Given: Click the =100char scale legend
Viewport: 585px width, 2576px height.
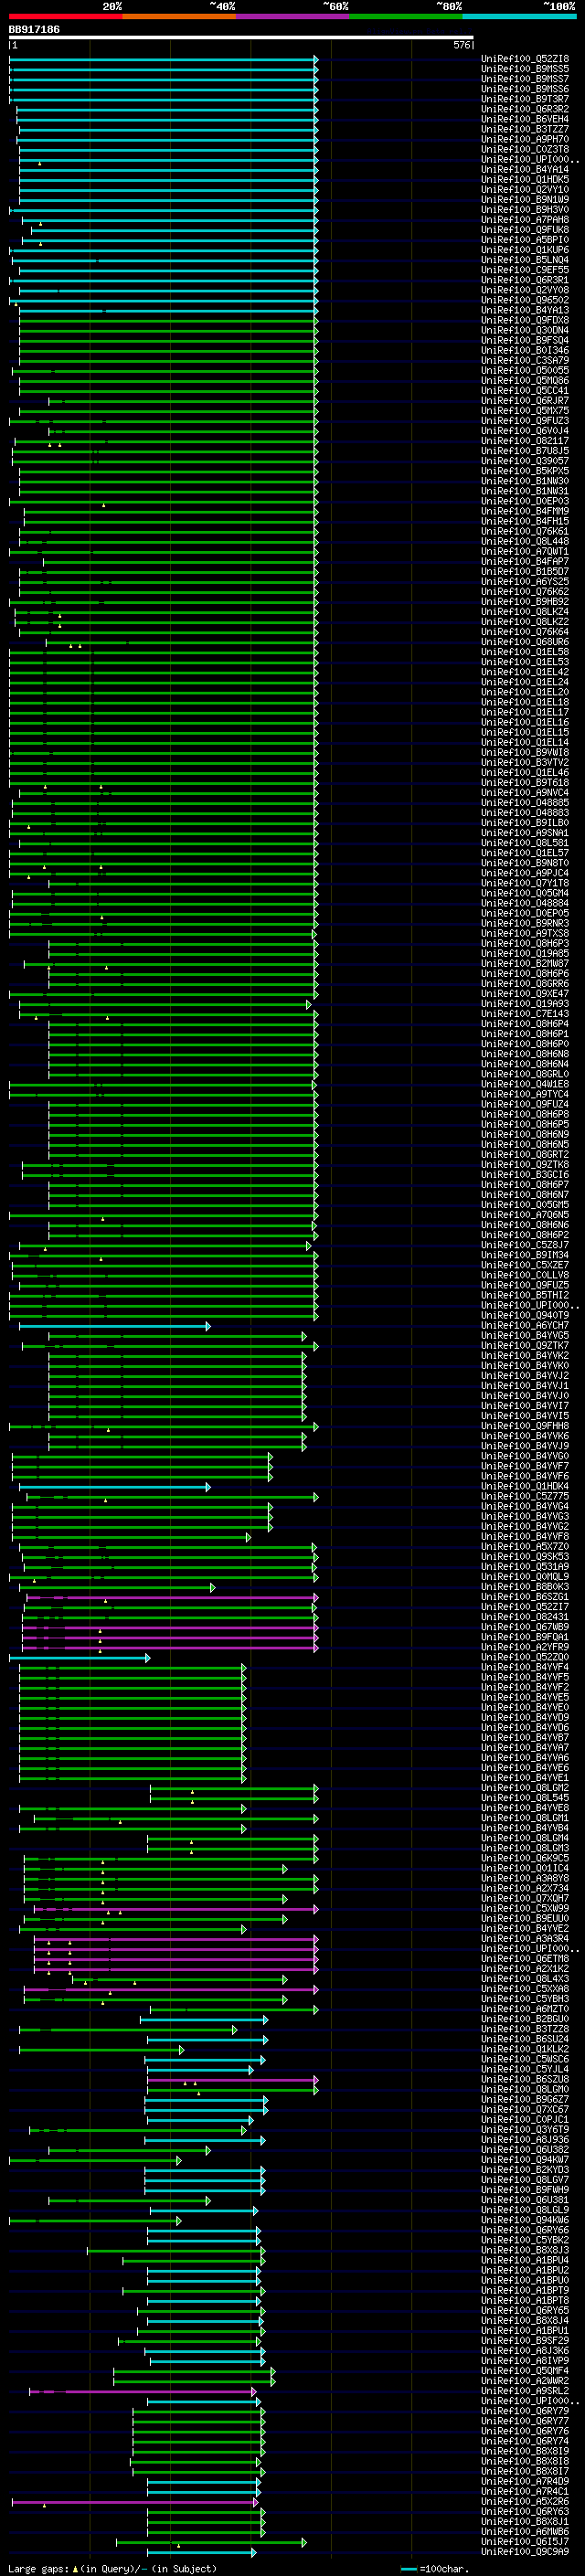Looking at the screenshot, I should pyautogui.click(x=435, y=2568).
